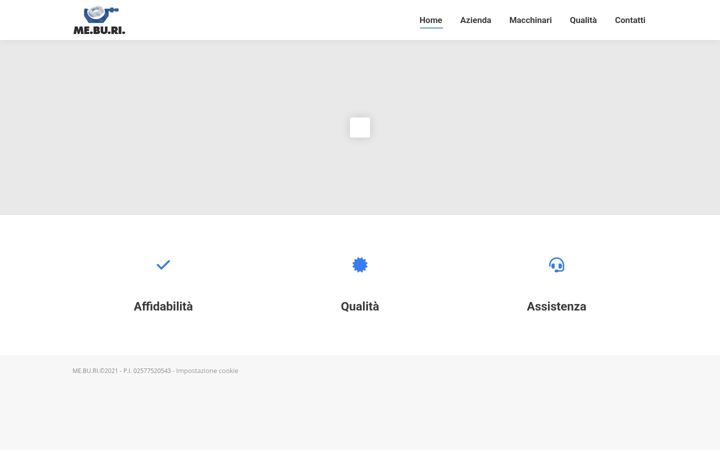Go to the Azienda page
Image resolution: width=720 pixels, height=450 pixels.
click(x=476, y=20)
